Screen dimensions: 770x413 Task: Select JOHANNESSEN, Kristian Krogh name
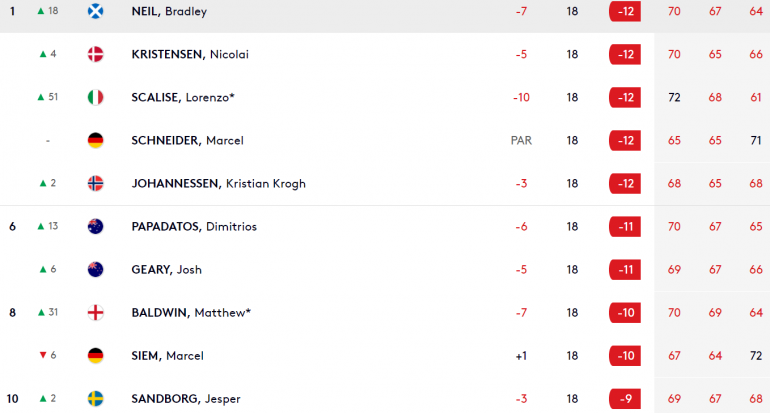tap(219, 184)
